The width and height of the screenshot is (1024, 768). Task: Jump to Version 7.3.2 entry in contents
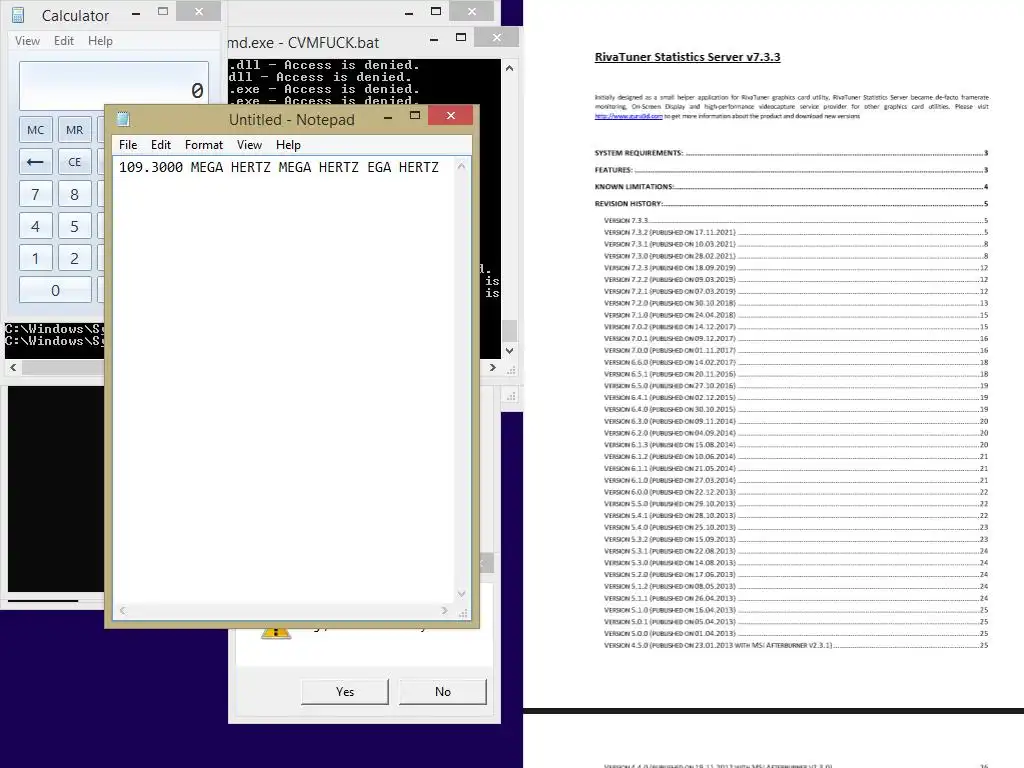(796, 232)
